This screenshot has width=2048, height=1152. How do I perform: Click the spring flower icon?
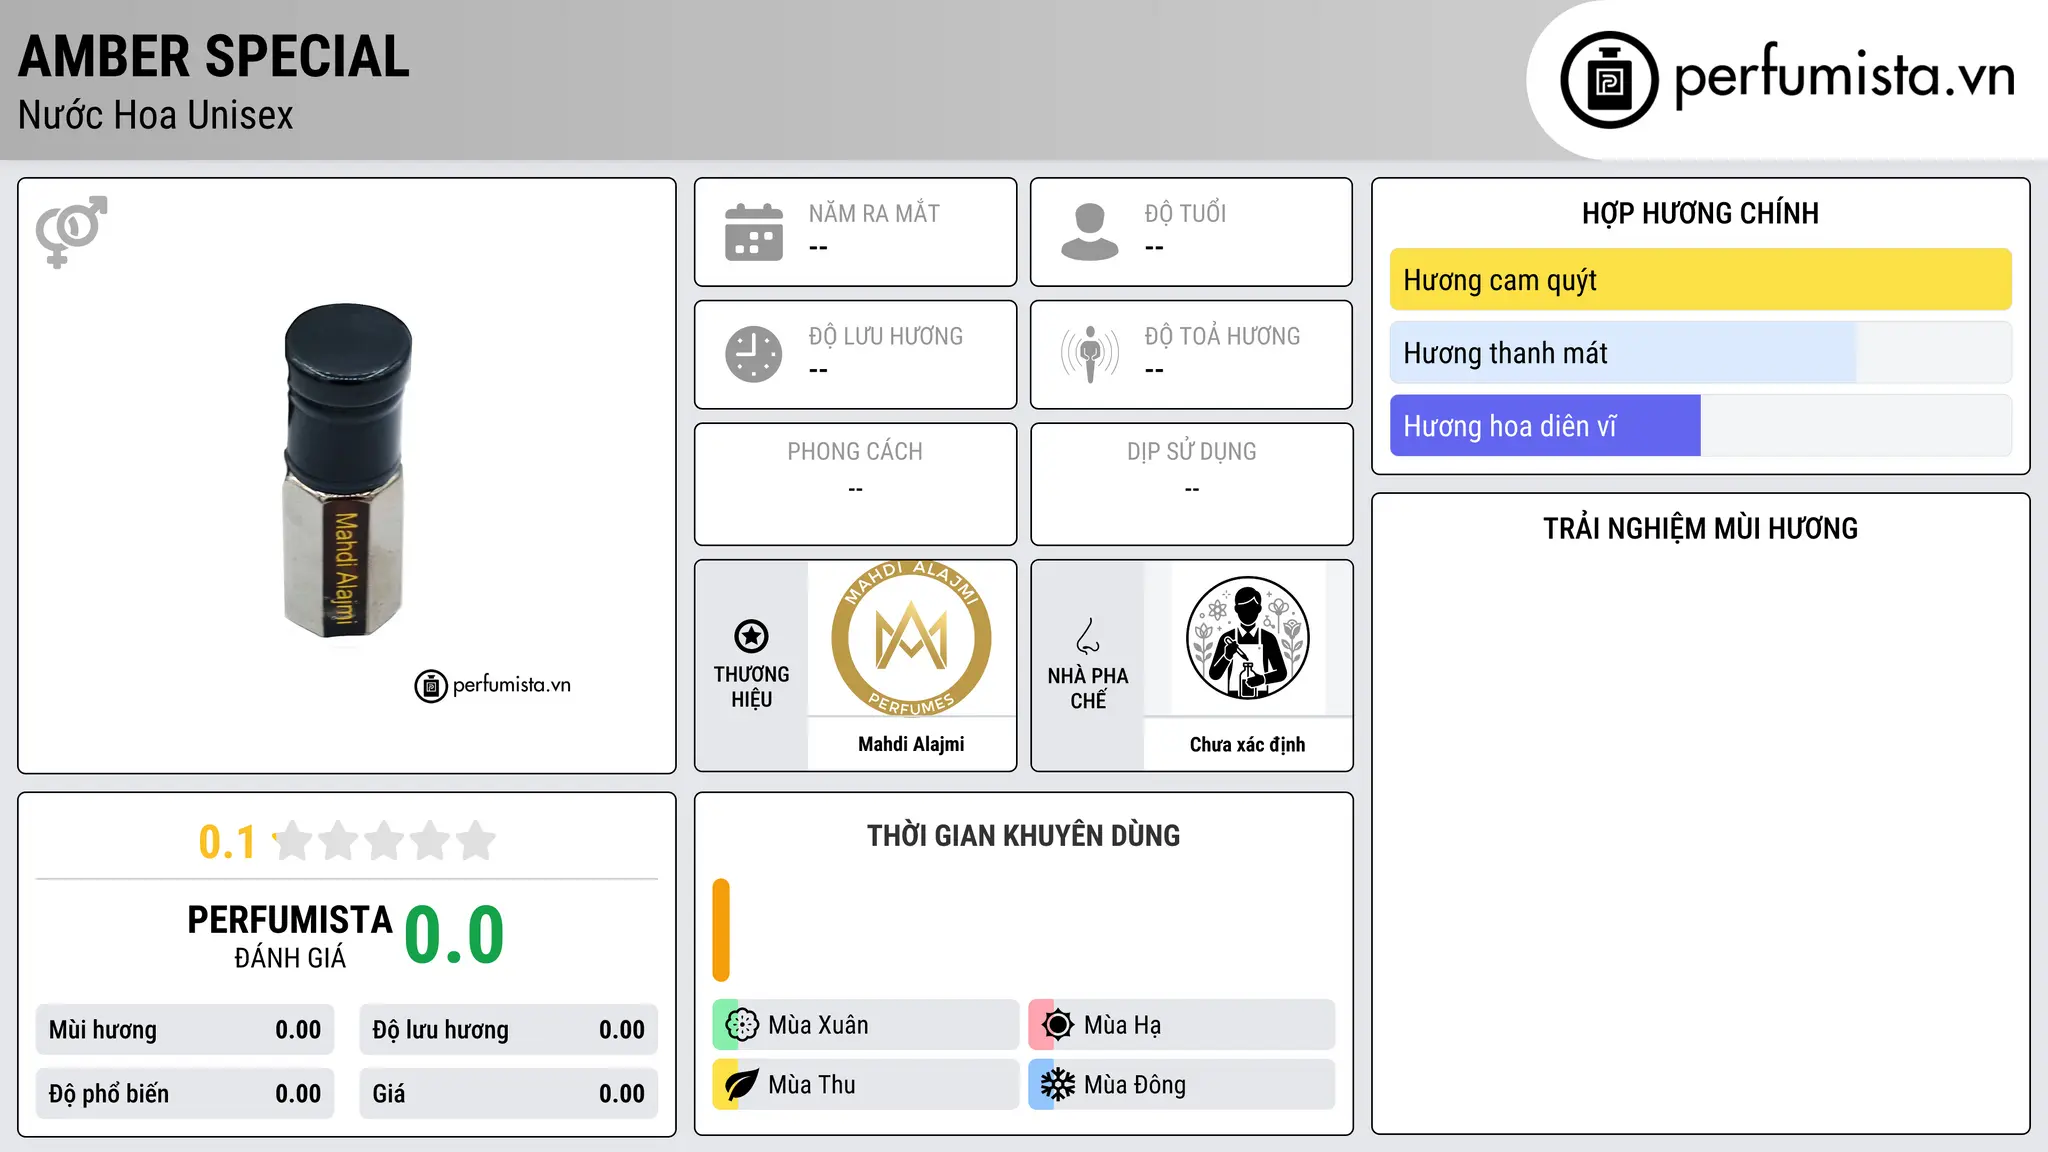click(742, 1025)
